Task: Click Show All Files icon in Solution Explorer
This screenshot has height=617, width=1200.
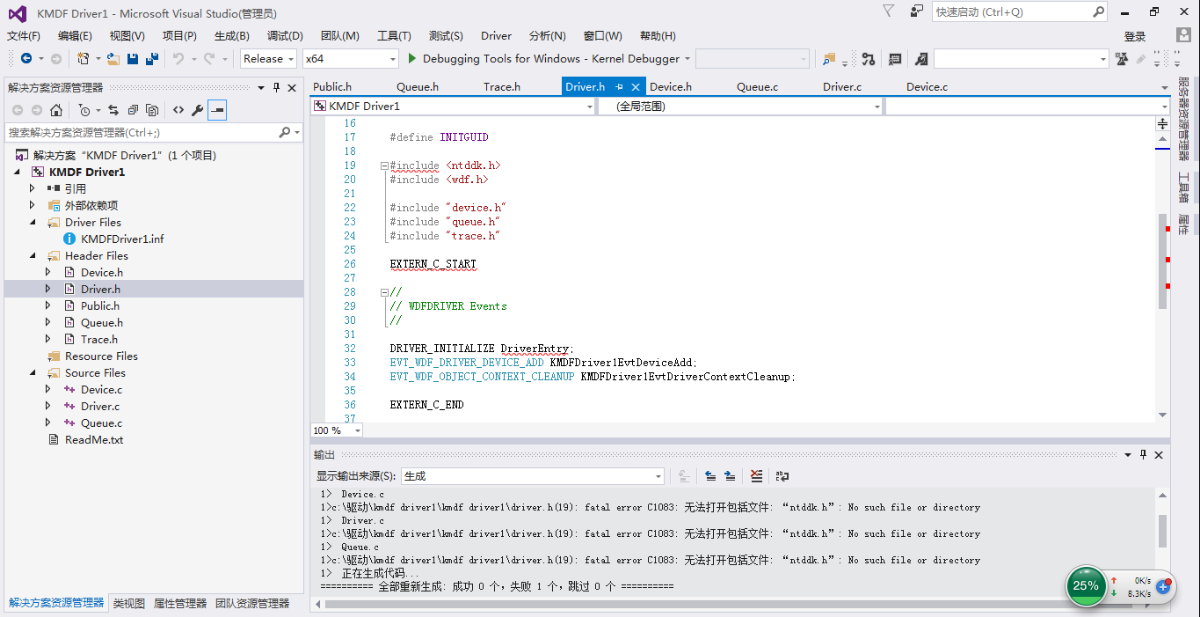Action: [152, 110]
